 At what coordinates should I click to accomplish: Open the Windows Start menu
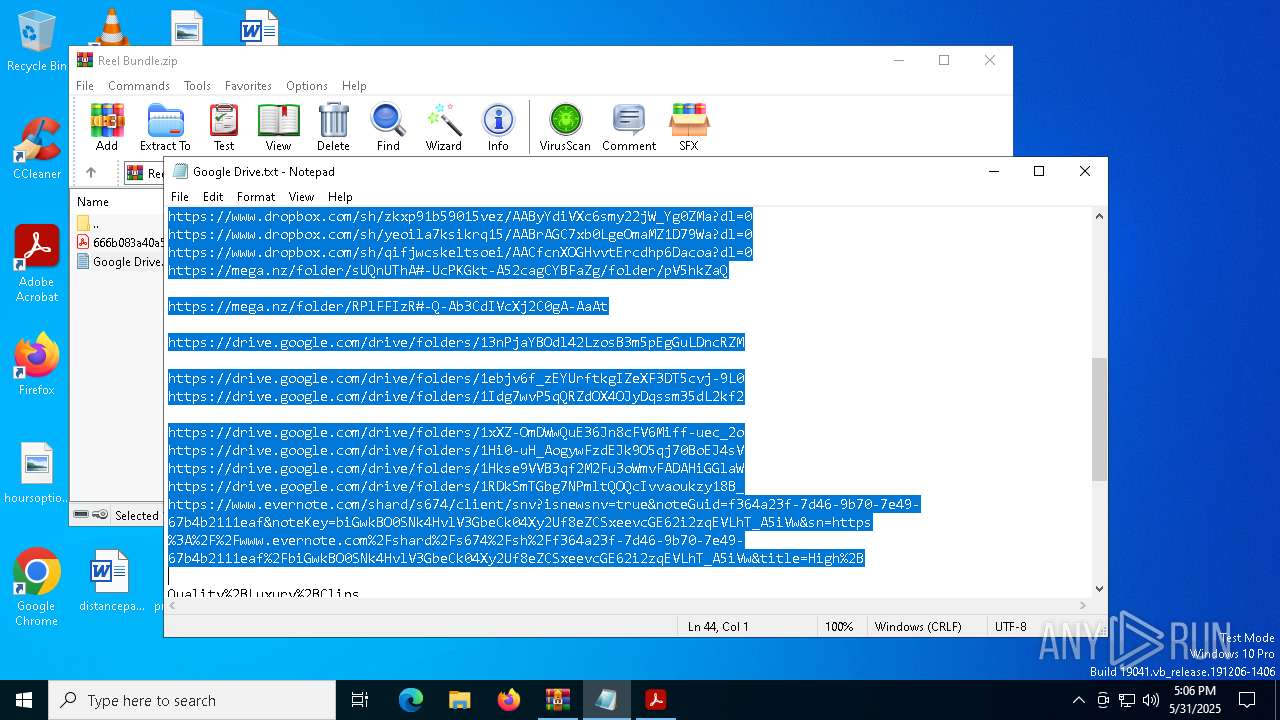click(24, 700)
